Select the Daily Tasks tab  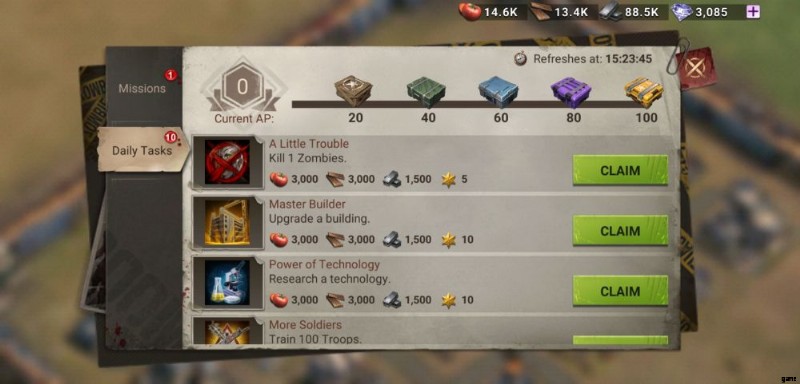(x=143, y=149)
